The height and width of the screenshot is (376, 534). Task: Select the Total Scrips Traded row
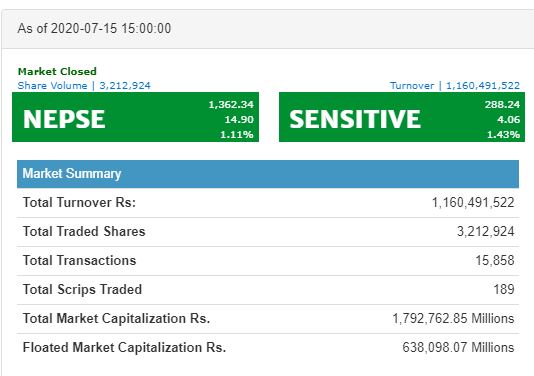point(268,289)
